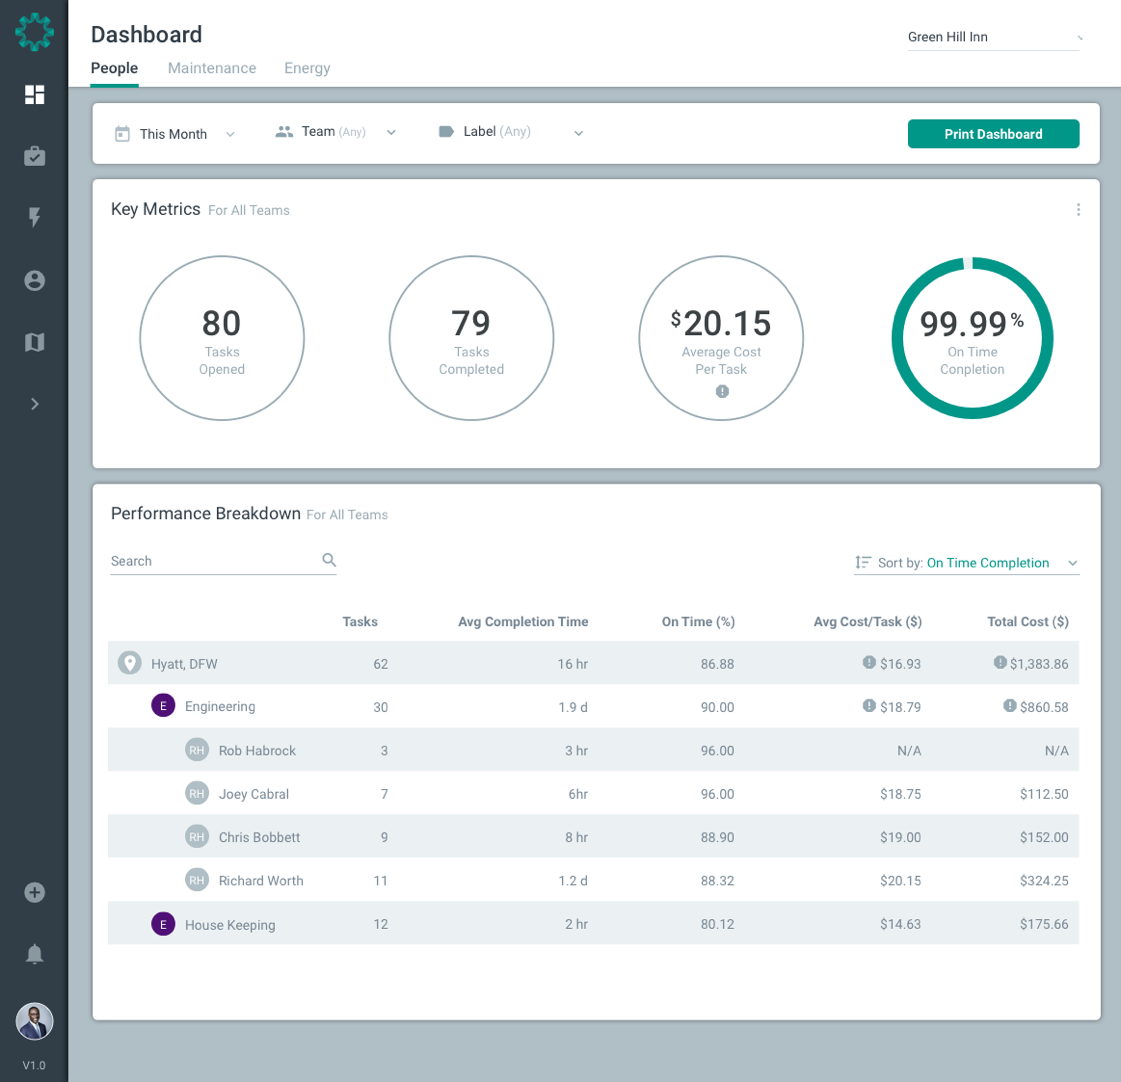Image resolution: width=1121 pixels, height=1082 pixels.
Task: Click the location pin beside Hyatt, DFW
Action: click(130, 662)
